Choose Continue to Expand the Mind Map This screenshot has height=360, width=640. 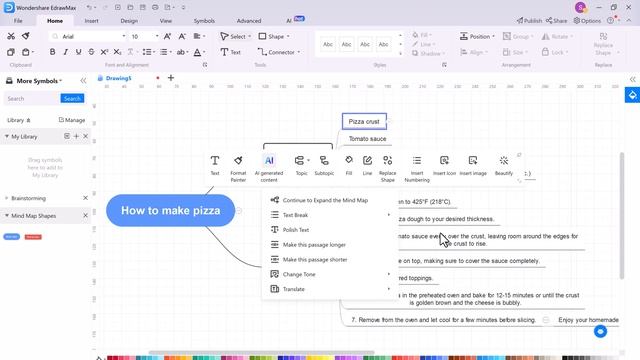point(330,200)
